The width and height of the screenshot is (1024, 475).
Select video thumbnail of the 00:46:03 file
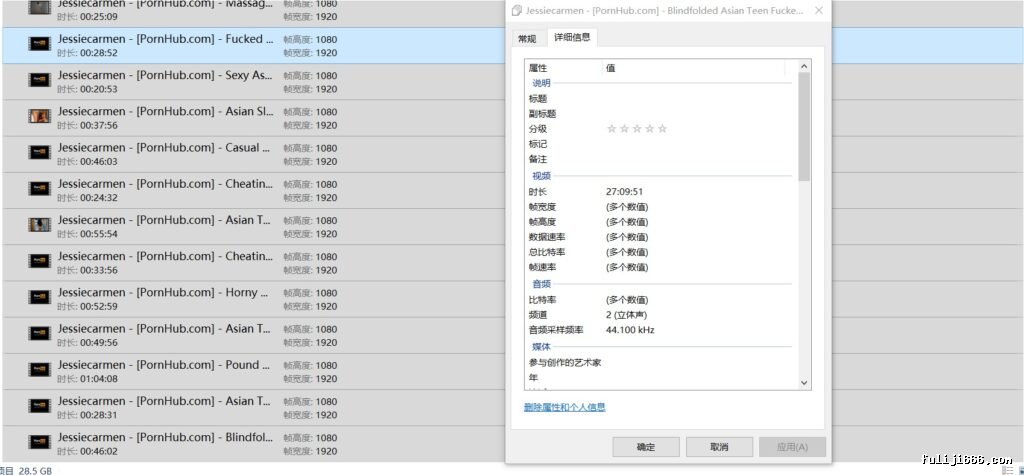coord(39,153)
